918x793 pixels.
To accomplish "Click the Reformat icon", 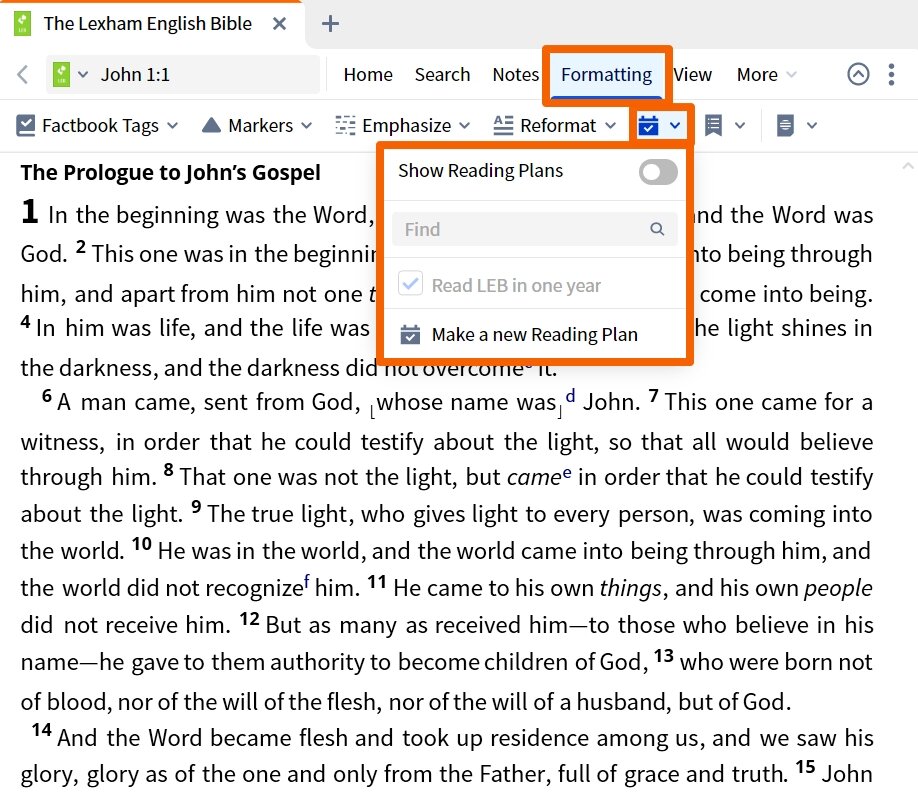I will pos(503,125).
